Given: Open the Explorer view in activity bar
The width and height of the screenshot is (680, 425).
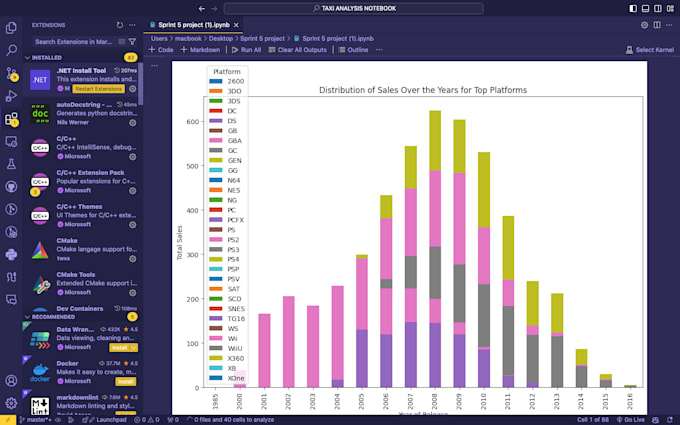Looking at the screenshot, I should pos(12,27).
